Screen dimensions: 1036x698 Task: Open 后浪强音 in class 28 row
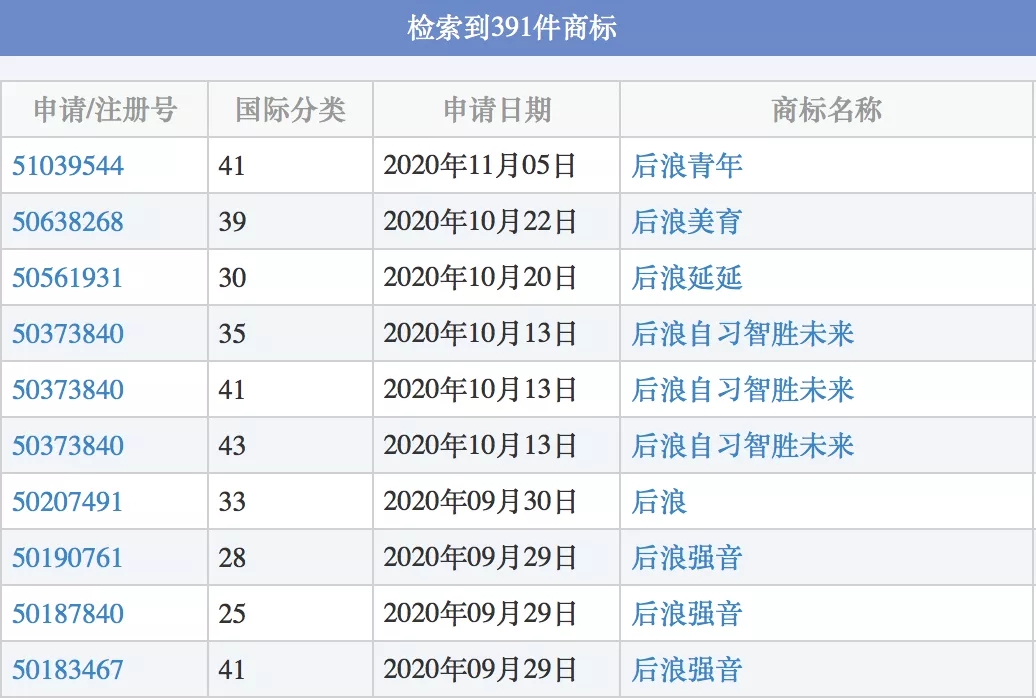click(x=686, y=558)
